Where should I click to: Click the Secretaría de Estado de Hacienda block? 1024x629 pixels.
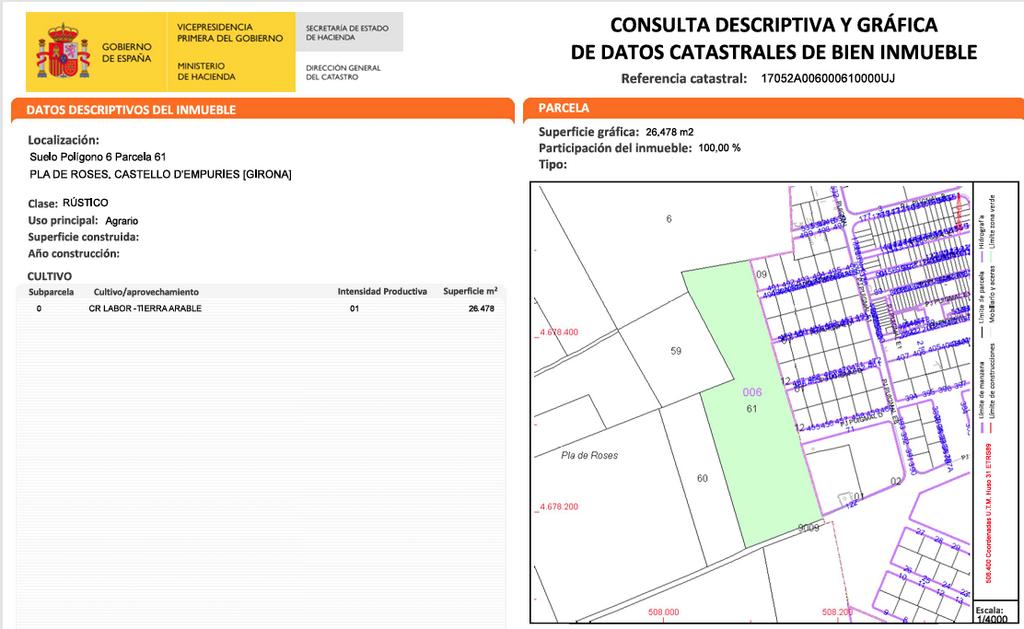coord(346,32)
